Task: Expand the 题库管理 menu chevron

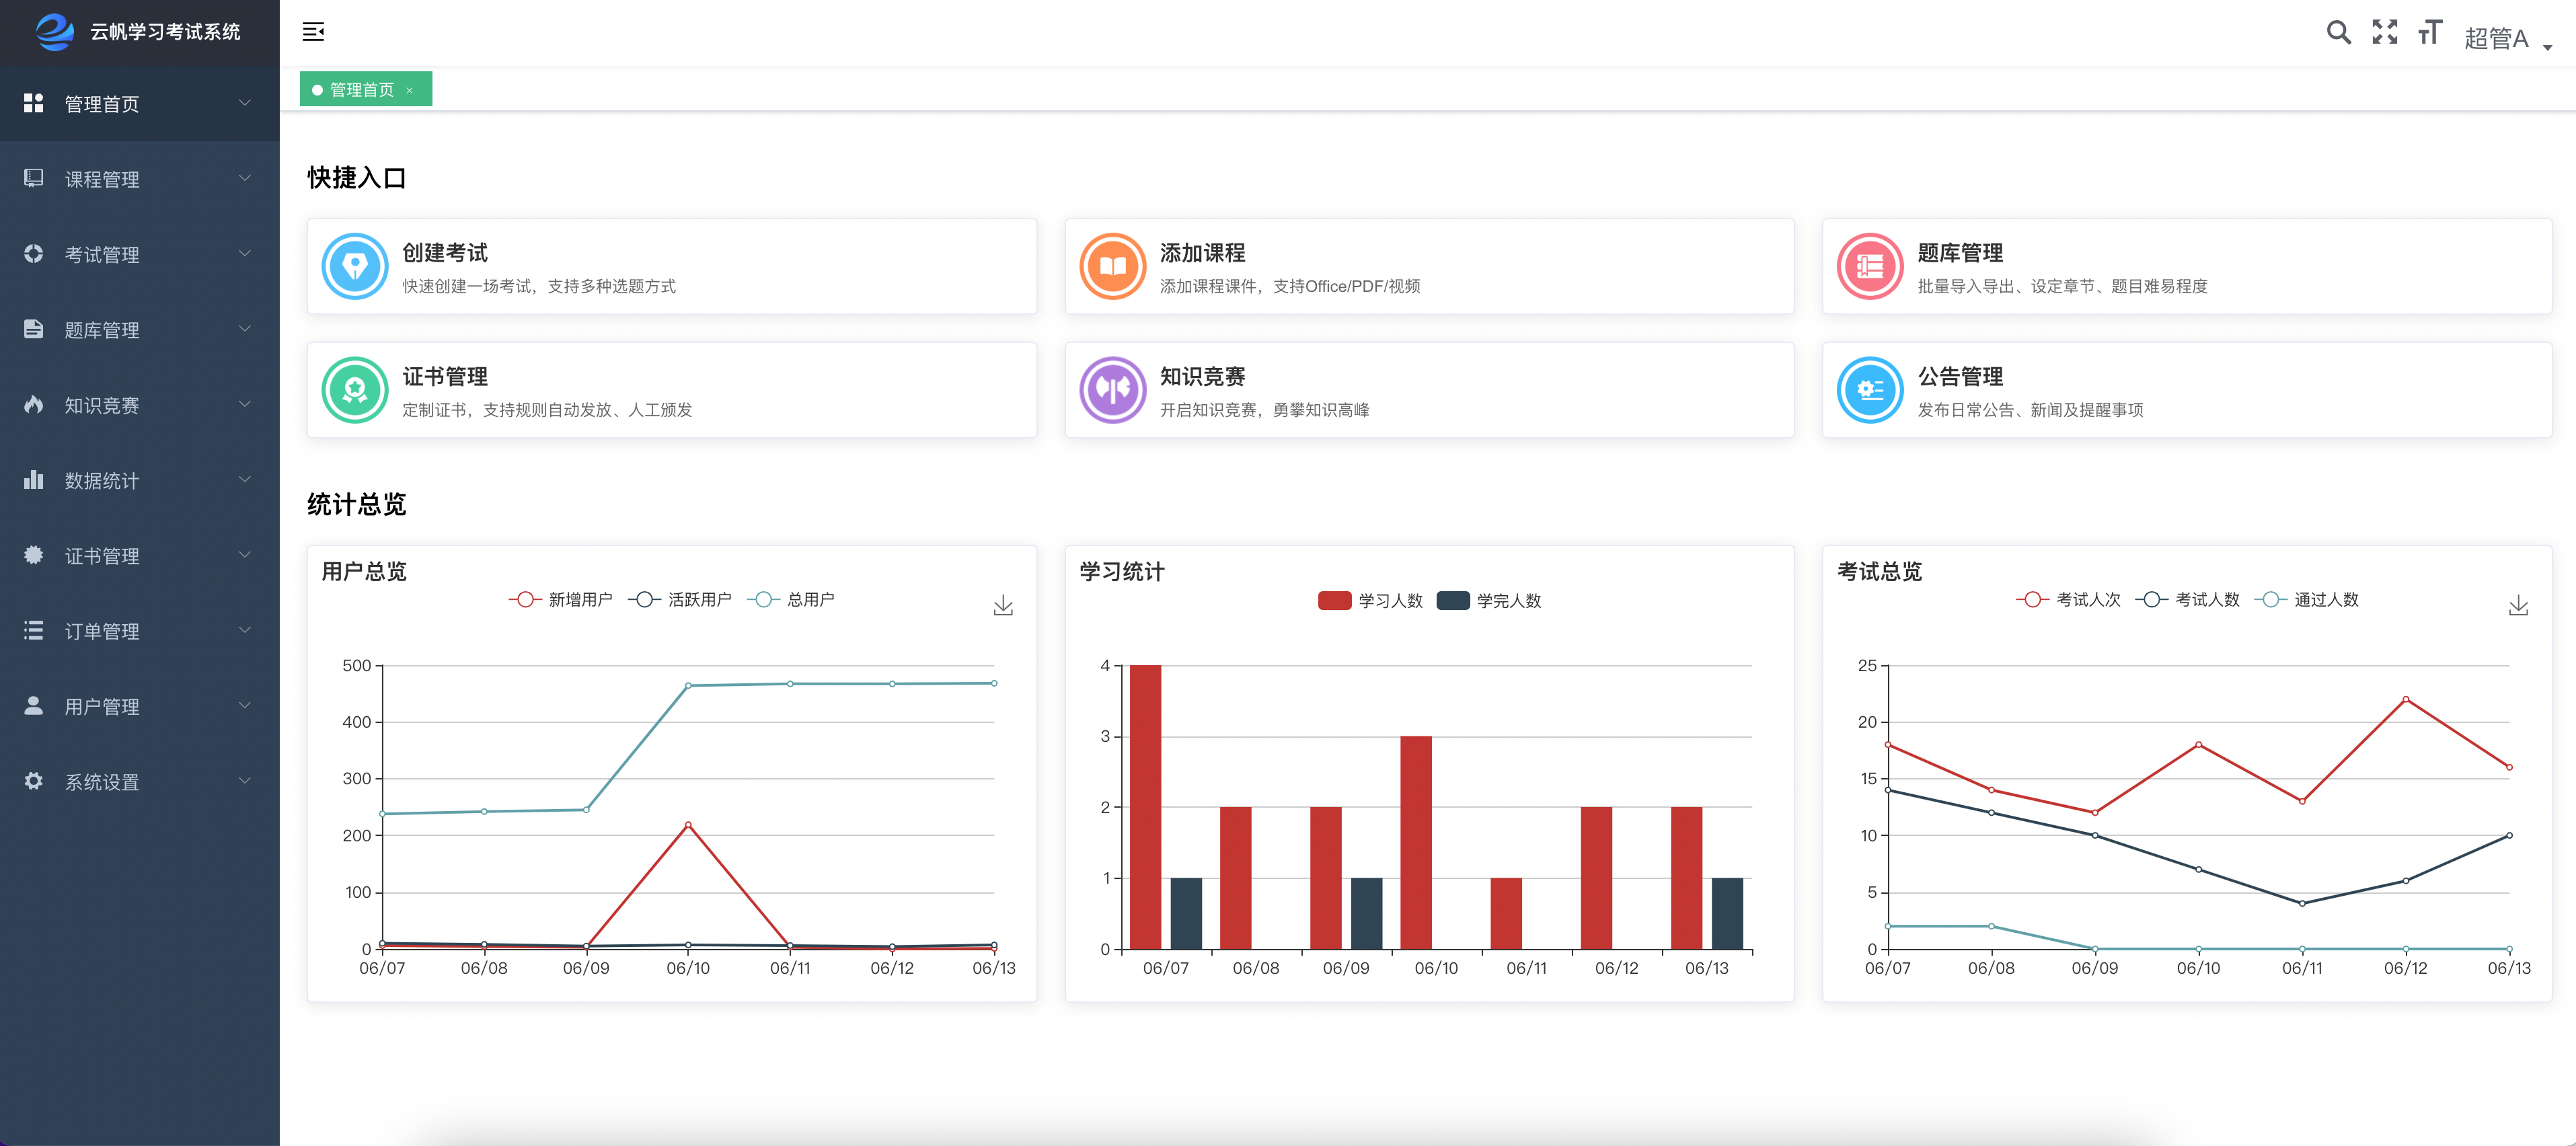Action: click(244, 329)
